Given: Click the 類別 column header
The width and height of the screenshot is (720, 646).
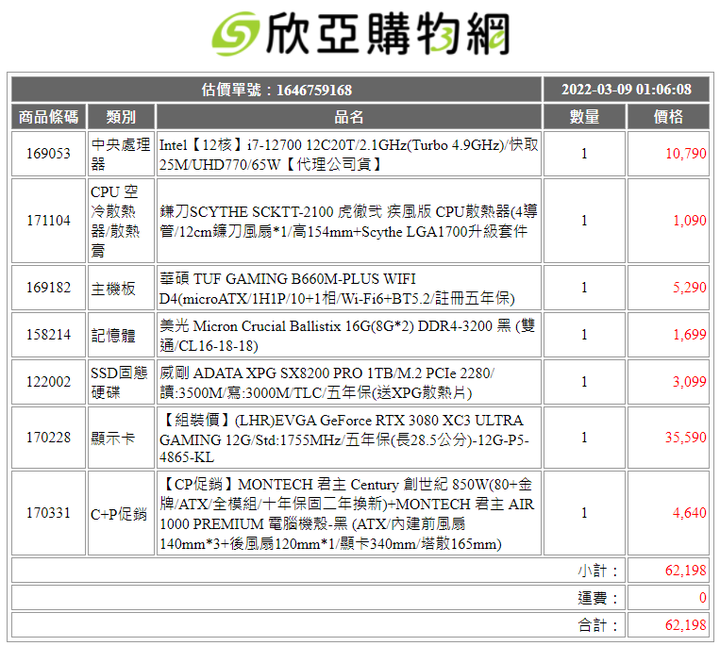Looking at the screenshot, I should tap(121, 117).
